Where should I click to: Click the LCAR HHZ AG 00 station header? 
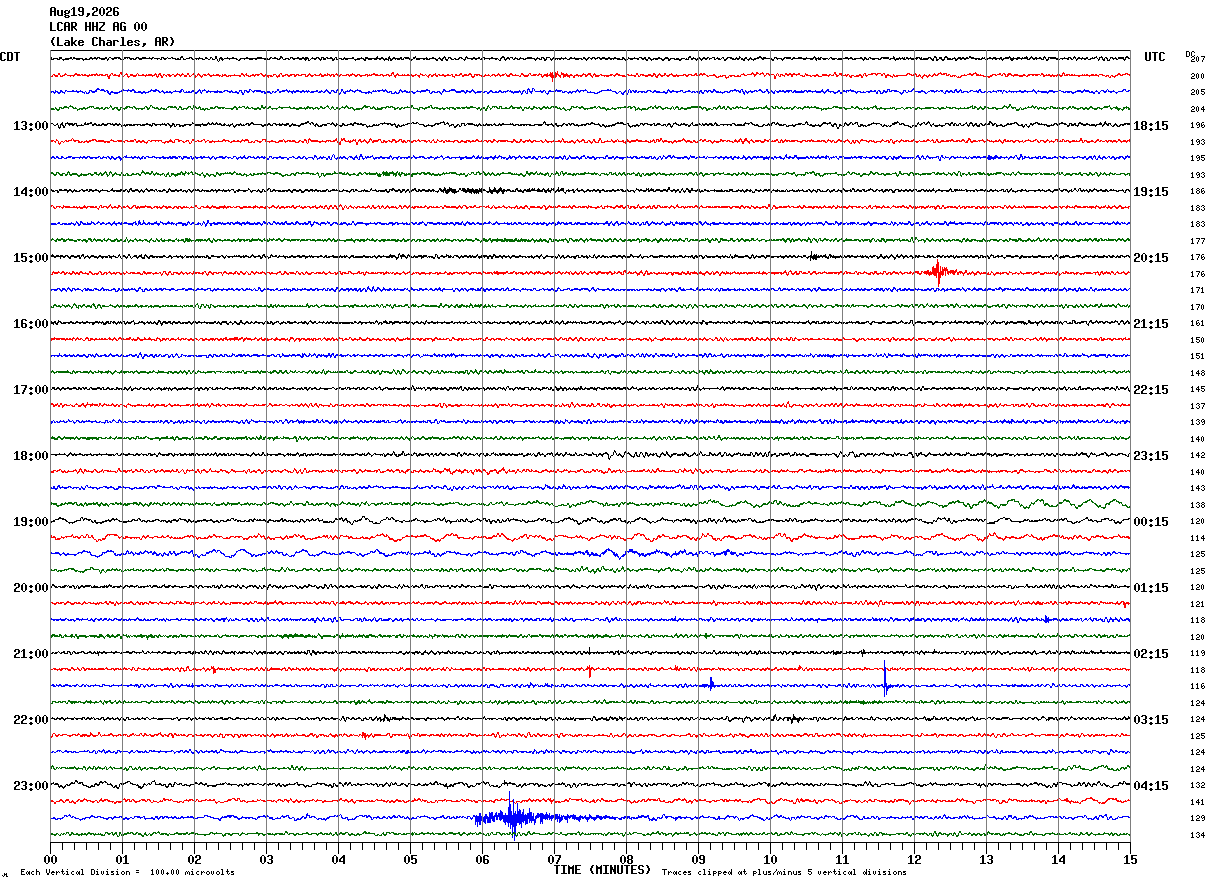99,27
